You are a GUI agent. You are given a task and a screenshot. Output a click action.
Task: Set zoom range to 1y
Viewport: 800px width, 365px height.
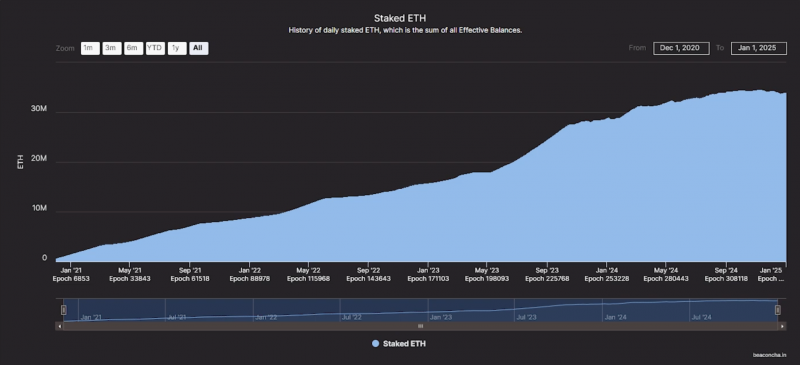click(x=177, y=48)
